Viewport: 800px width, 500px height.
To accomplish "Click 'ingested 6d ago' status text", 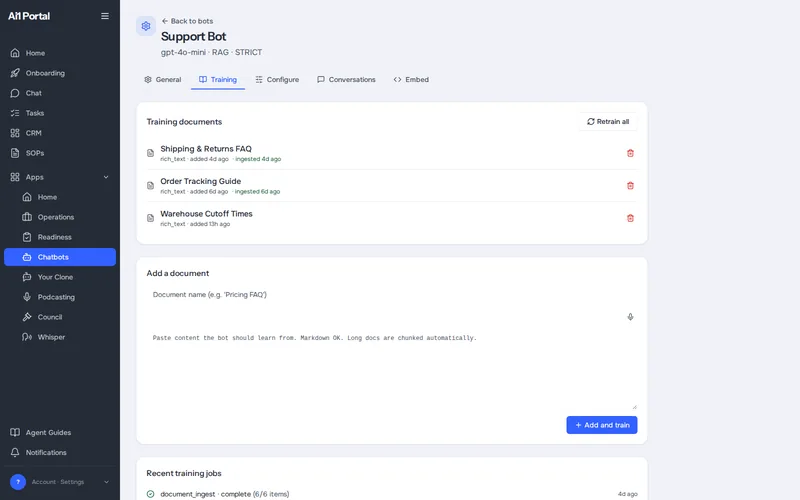I will coord(257,192).
